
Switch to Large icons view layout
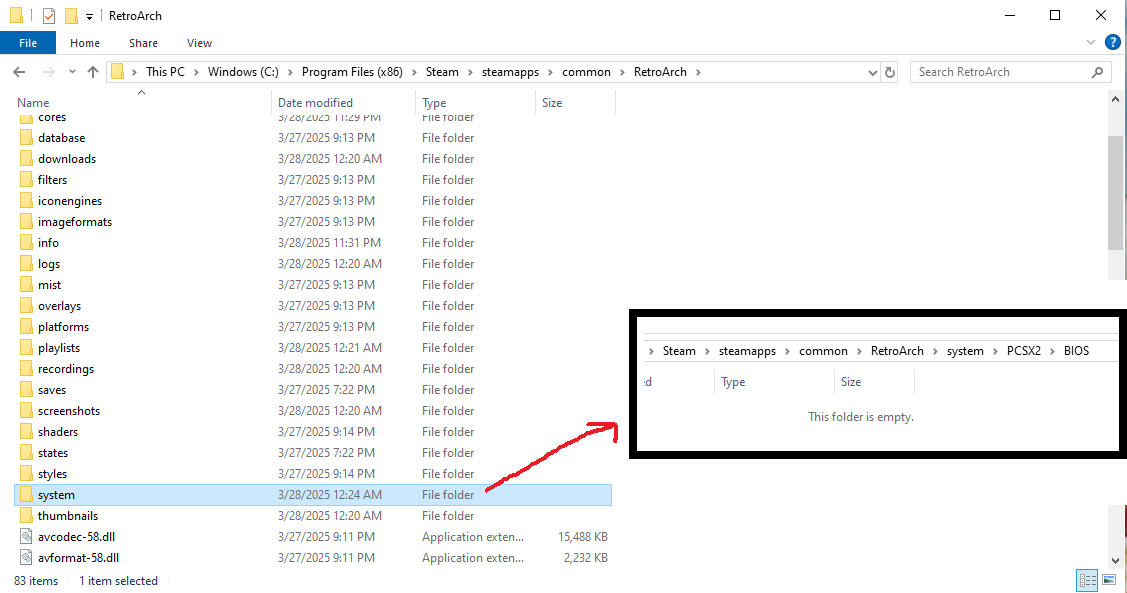point(1109,580)
